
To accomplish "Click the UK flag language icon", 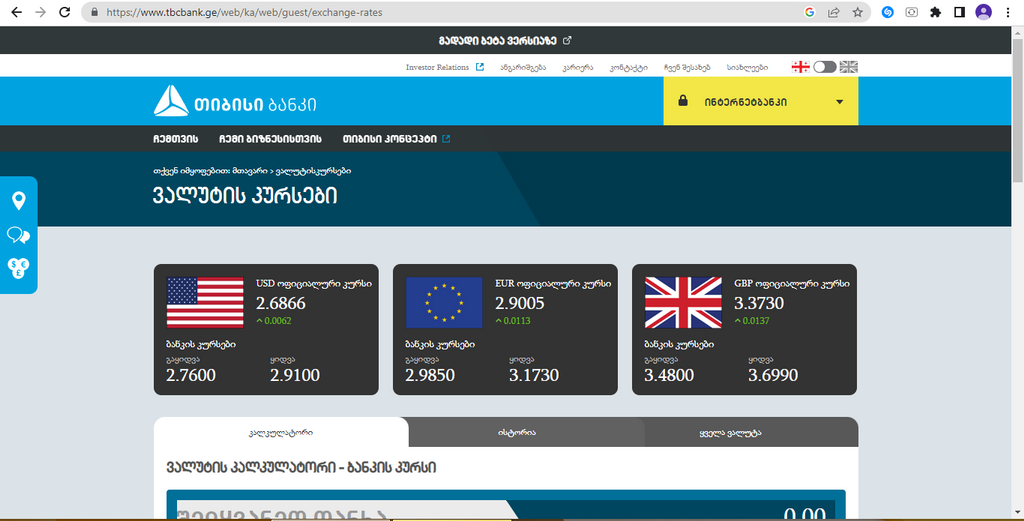I will [x=848, y=67].
